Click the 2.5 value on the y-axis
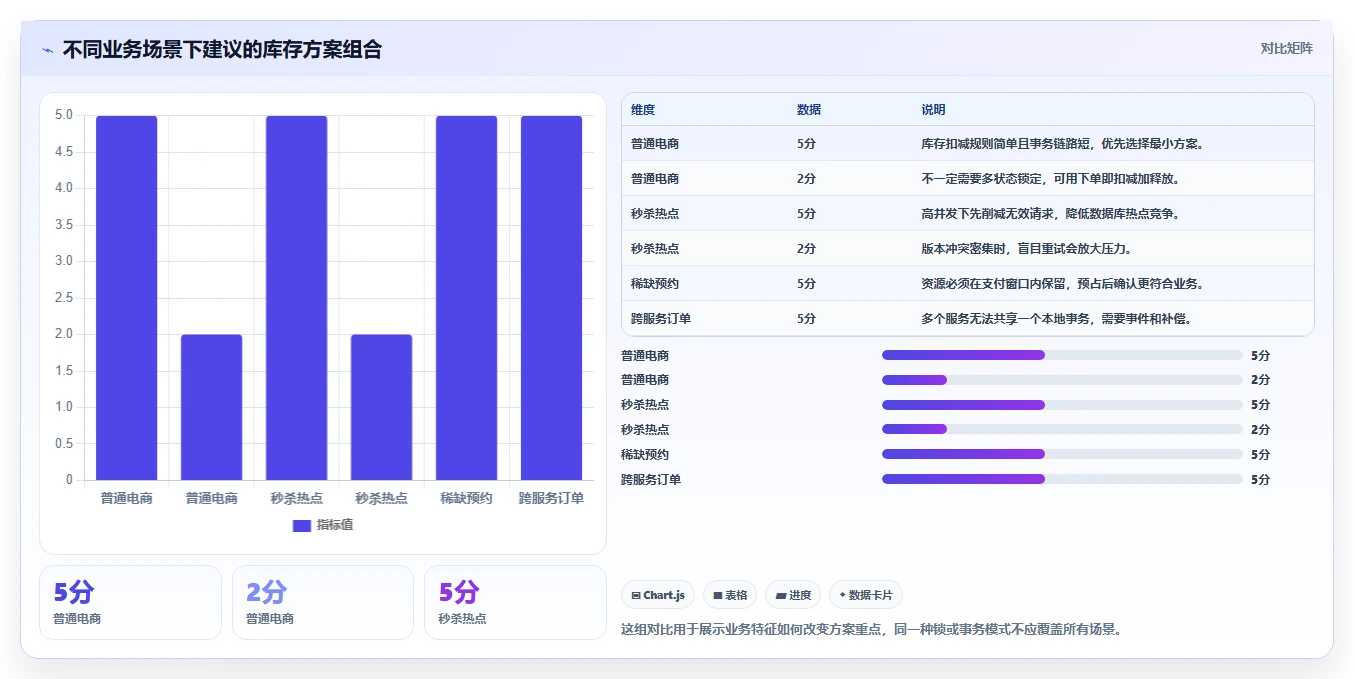The image size is (1354, 679). tap(64, 297)
